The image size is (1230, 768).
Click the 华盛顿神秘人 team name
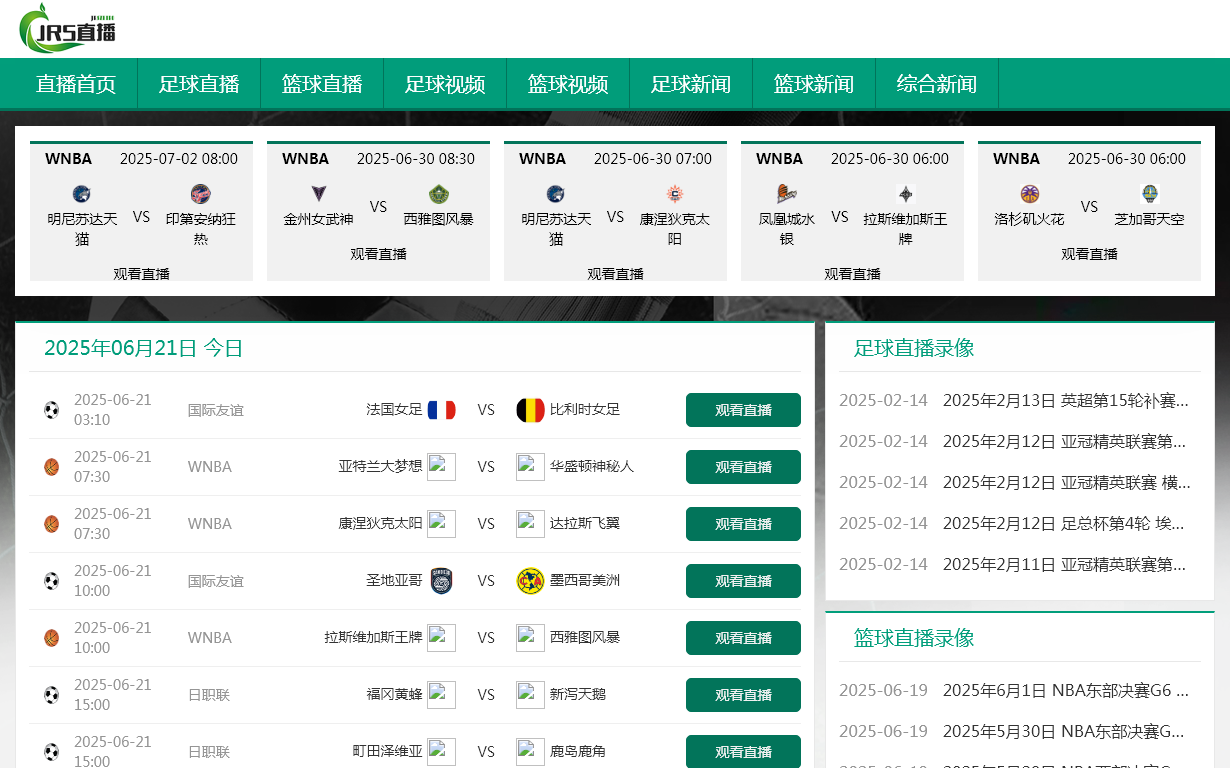point(592,467)
